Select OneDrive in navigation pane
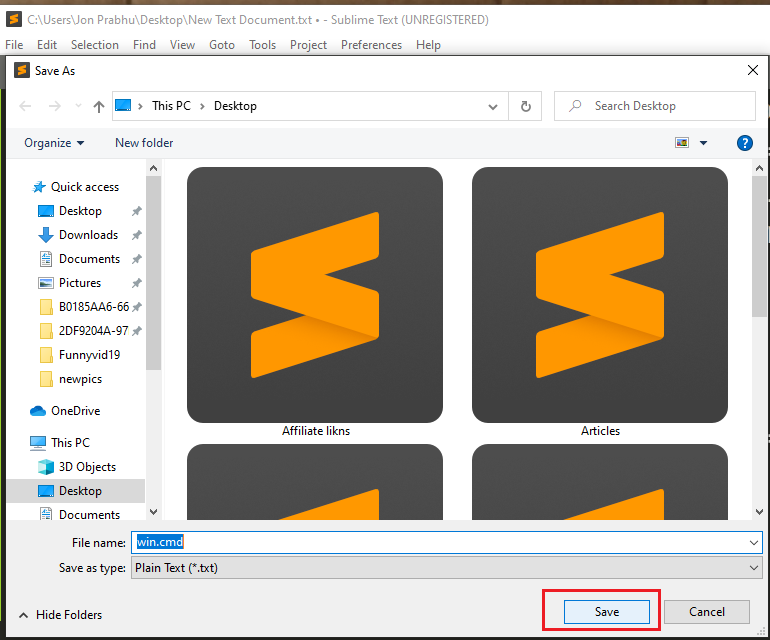 76,411
